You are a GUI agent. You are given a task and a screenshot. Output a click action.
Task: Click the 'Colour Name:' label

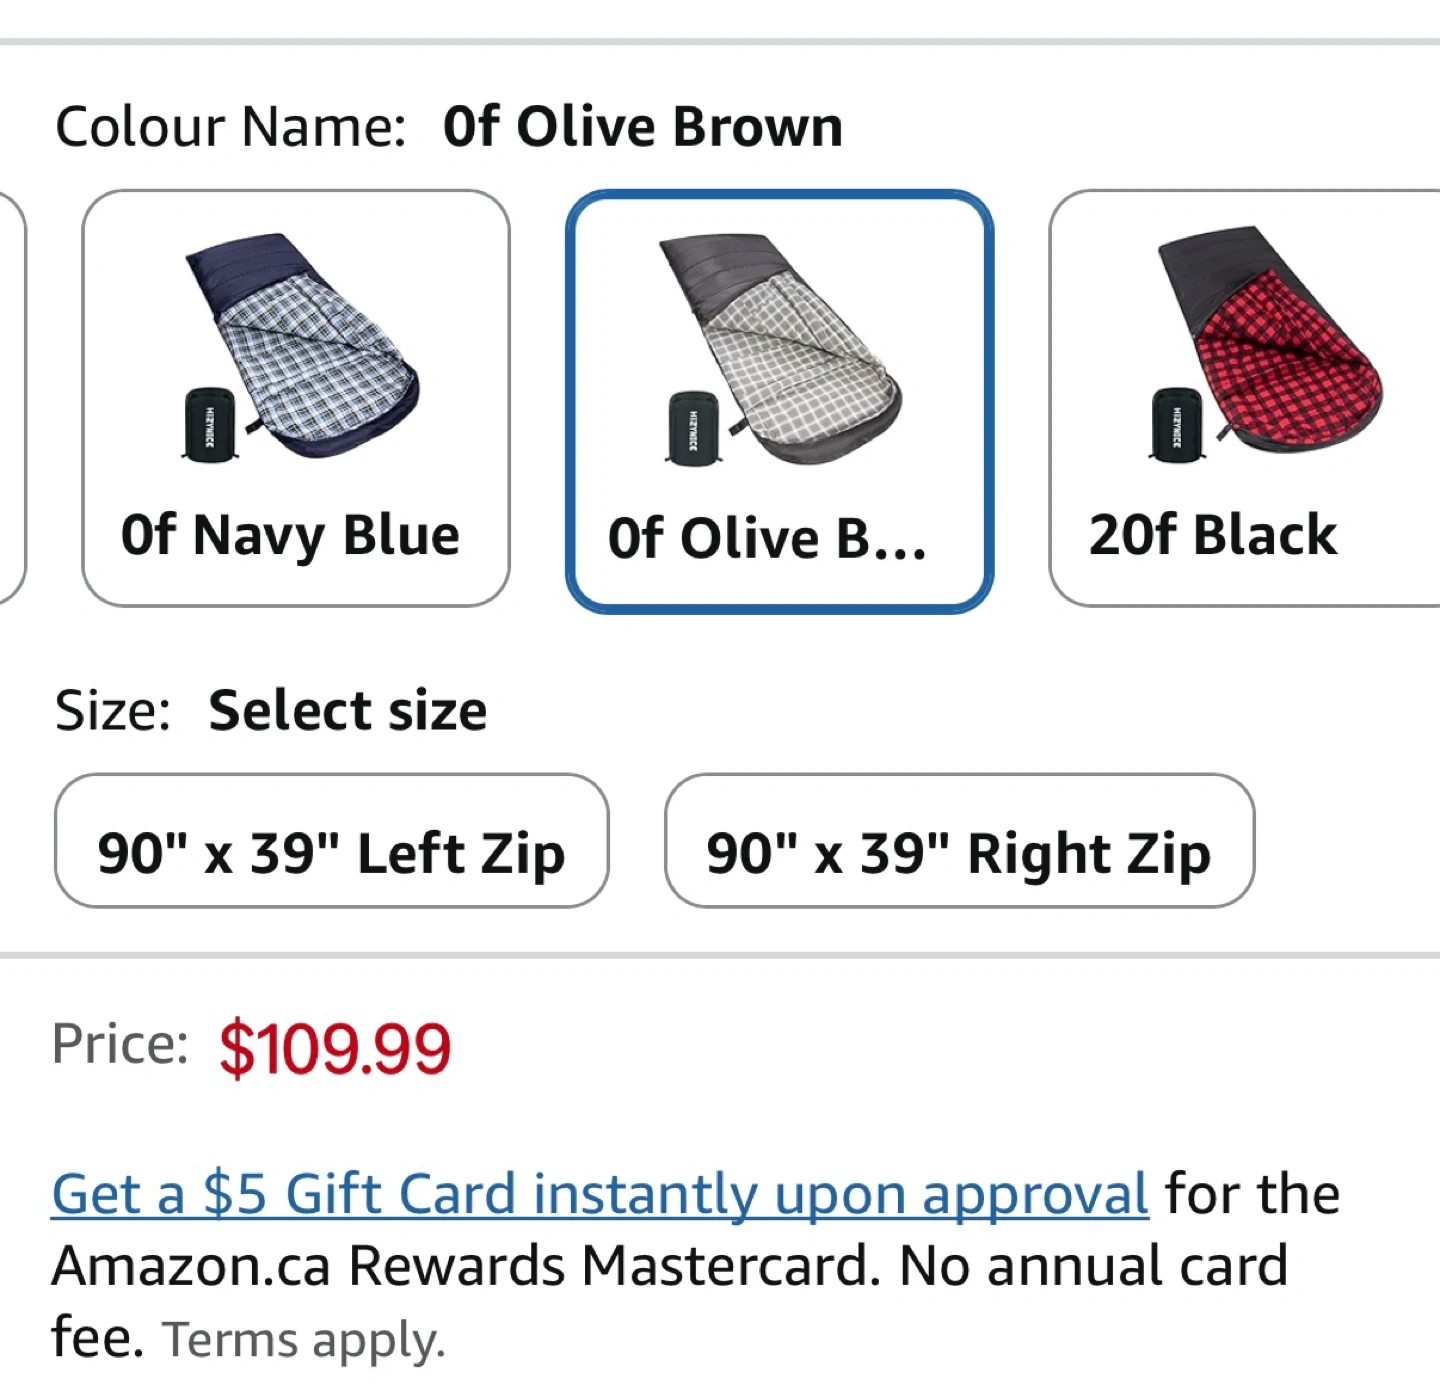pos(230,127)
